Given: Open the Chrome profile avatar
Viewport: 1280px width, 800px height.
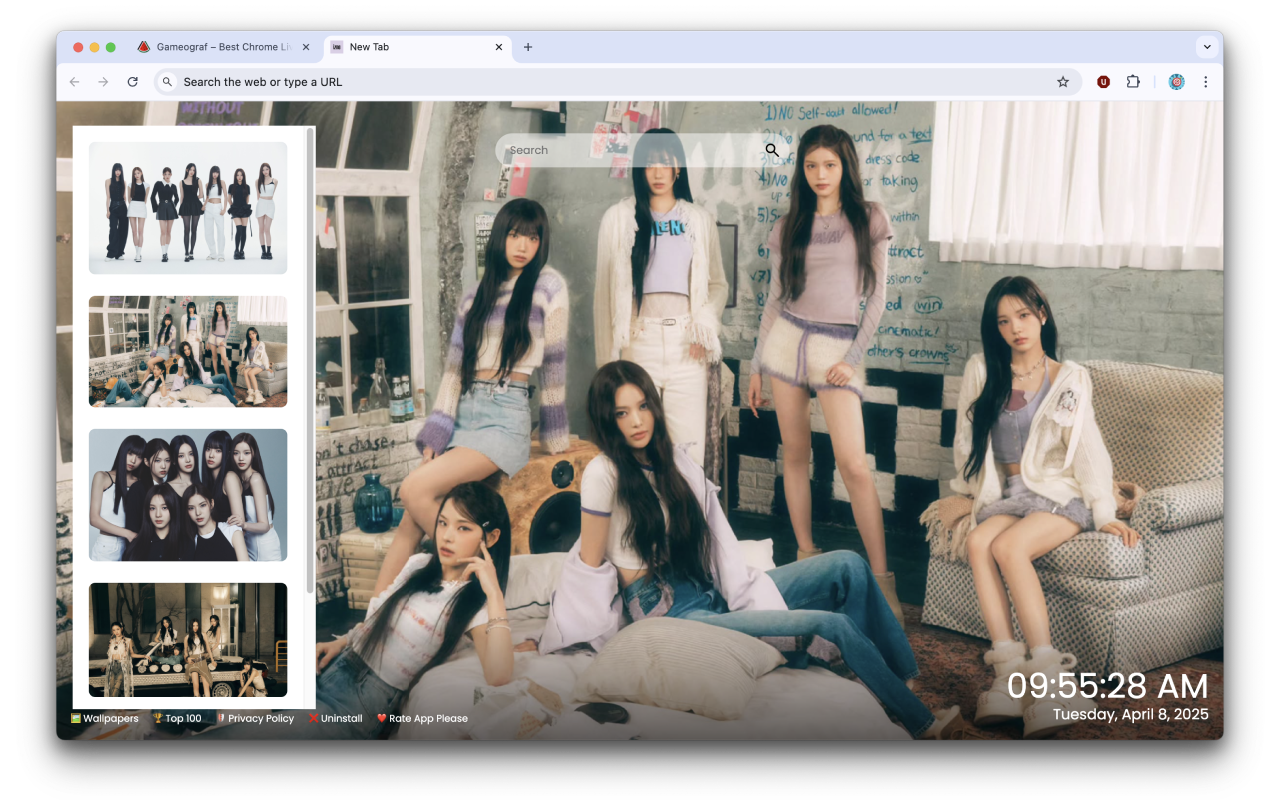Looking at the screenshot, I should click(x=1177, y=82).
